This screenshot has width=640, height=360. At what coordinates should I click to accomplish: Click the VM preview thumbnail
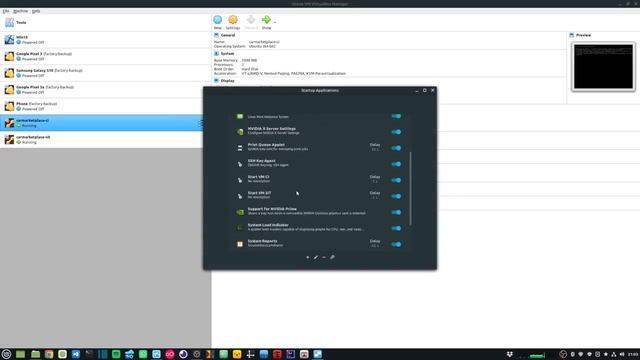603,67
